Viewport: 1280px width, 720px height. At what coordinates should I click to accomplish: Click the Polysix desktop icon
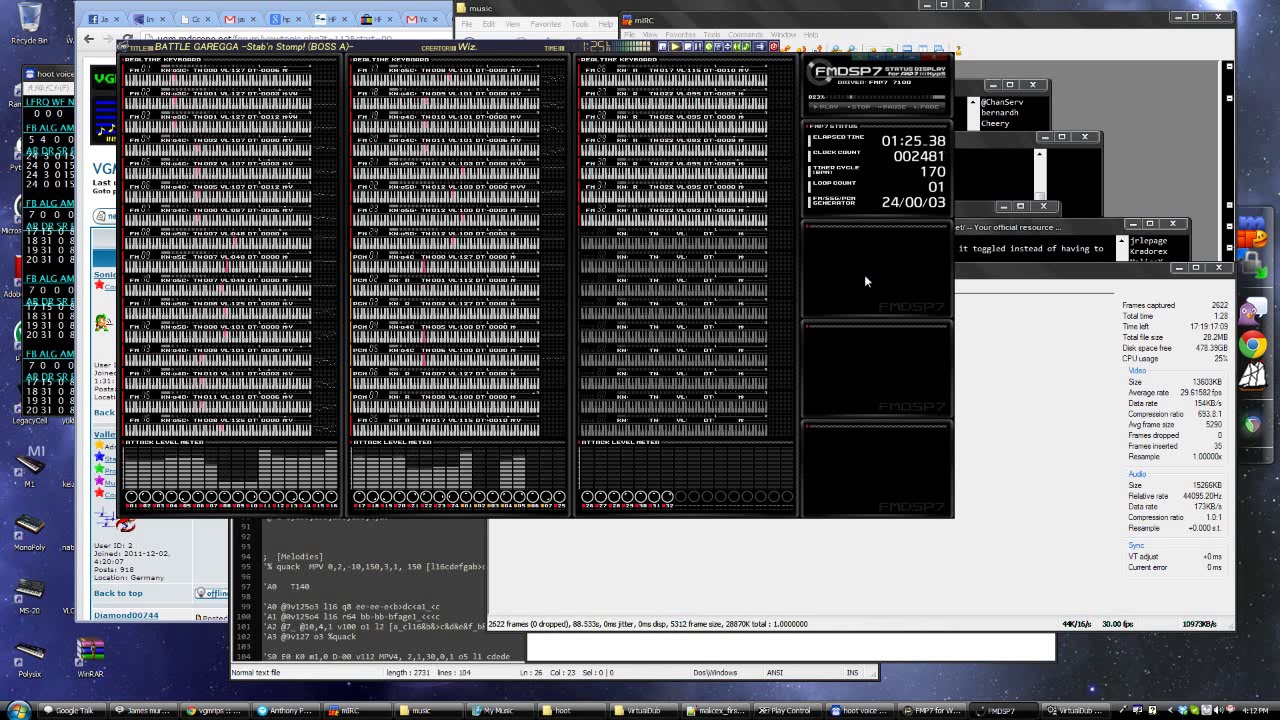pos(30,657)
